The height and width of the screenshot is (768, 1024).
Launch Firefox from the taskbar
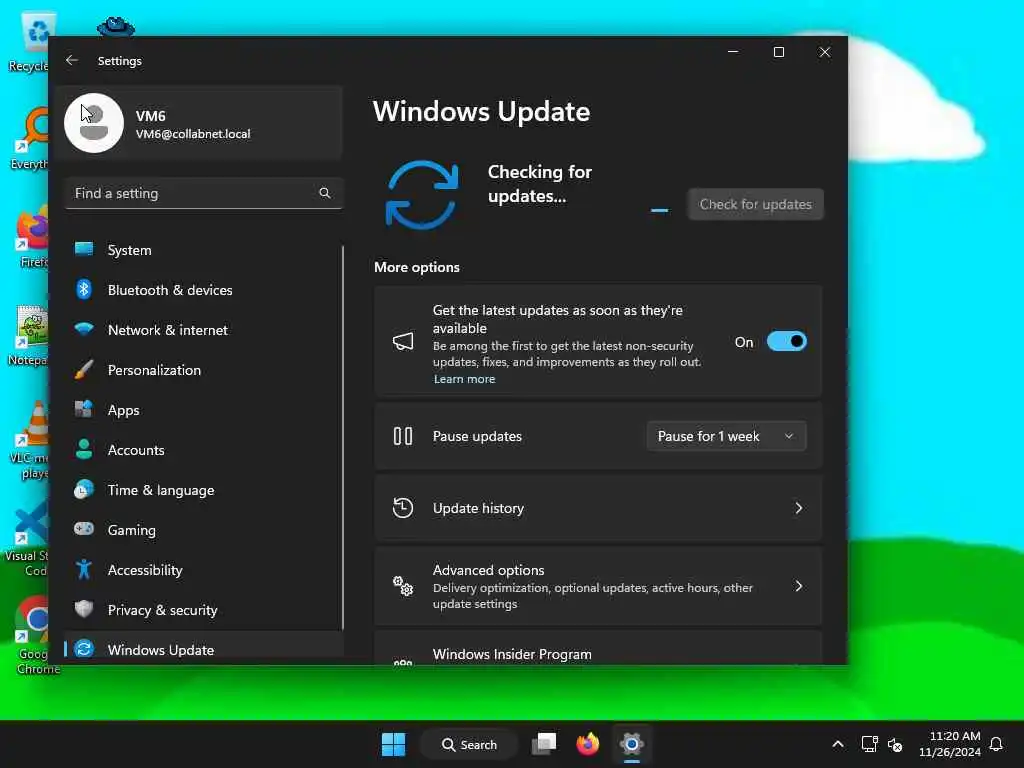click(588, 744)
